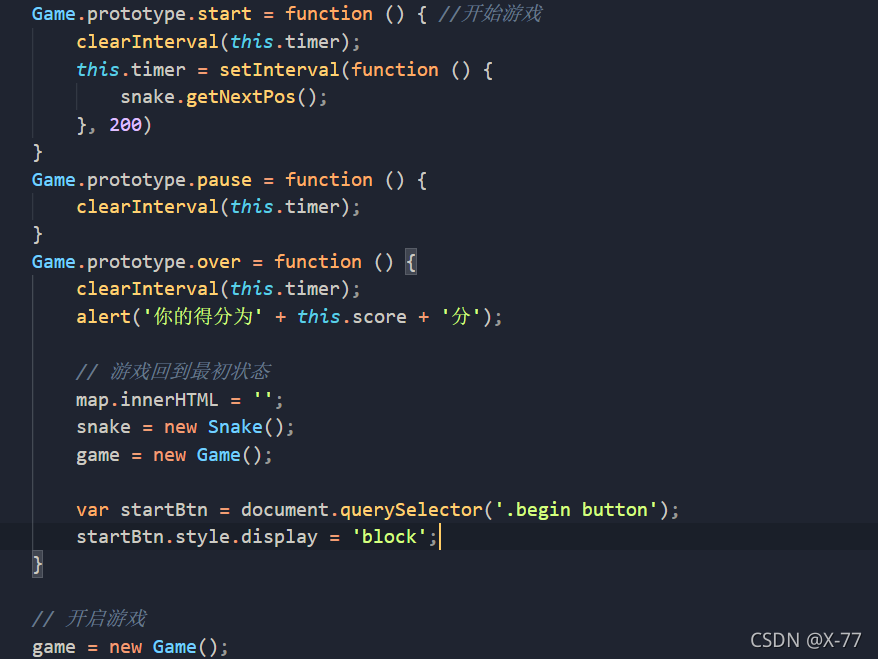This screenshot has width=878, height=659.
Task: Click the comment '// 开启游戏'
Action: click(x=89, y=619)
